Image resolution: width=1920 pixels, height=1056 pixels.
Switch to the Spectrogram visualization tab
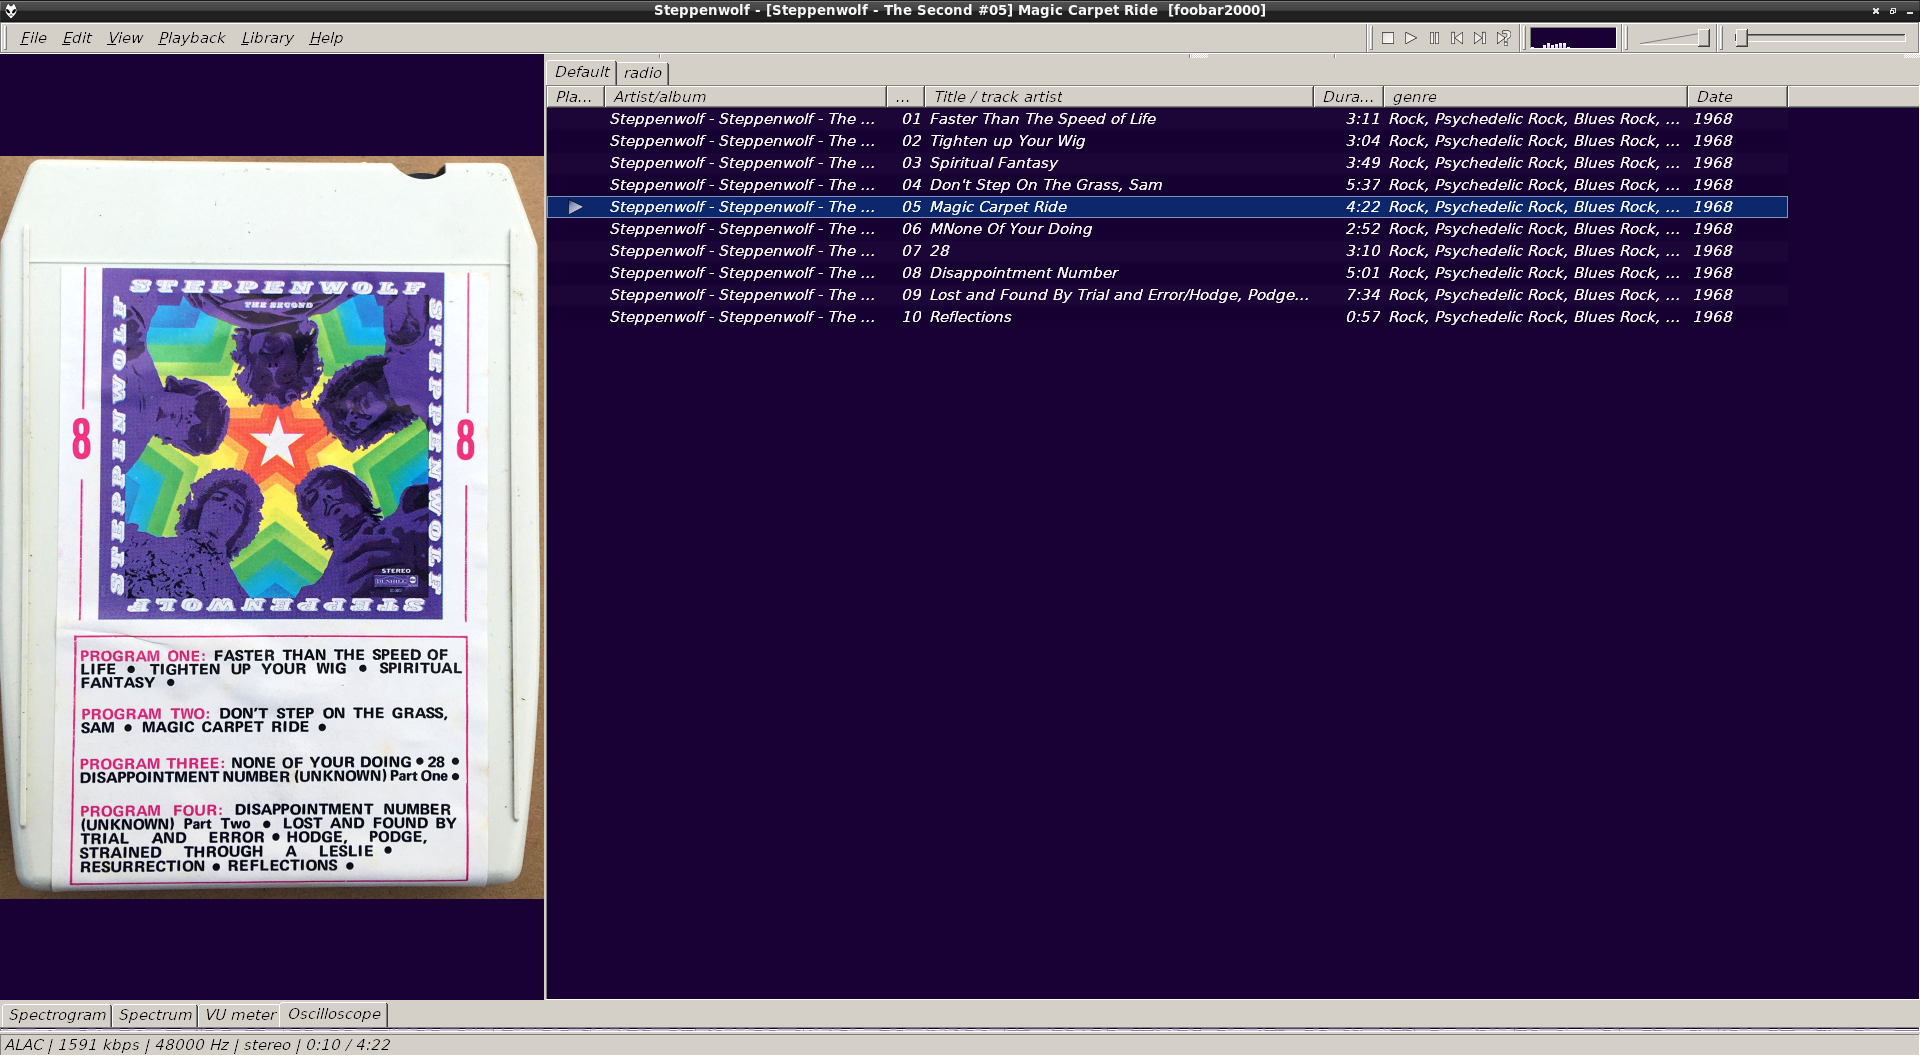57,1015
